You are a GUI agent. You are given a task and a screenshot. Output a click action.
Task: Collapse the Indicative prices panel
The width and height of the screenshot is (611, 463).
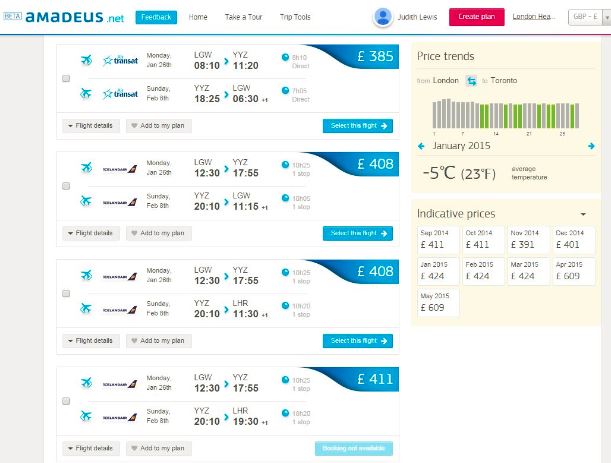click(x=583, y=214)
